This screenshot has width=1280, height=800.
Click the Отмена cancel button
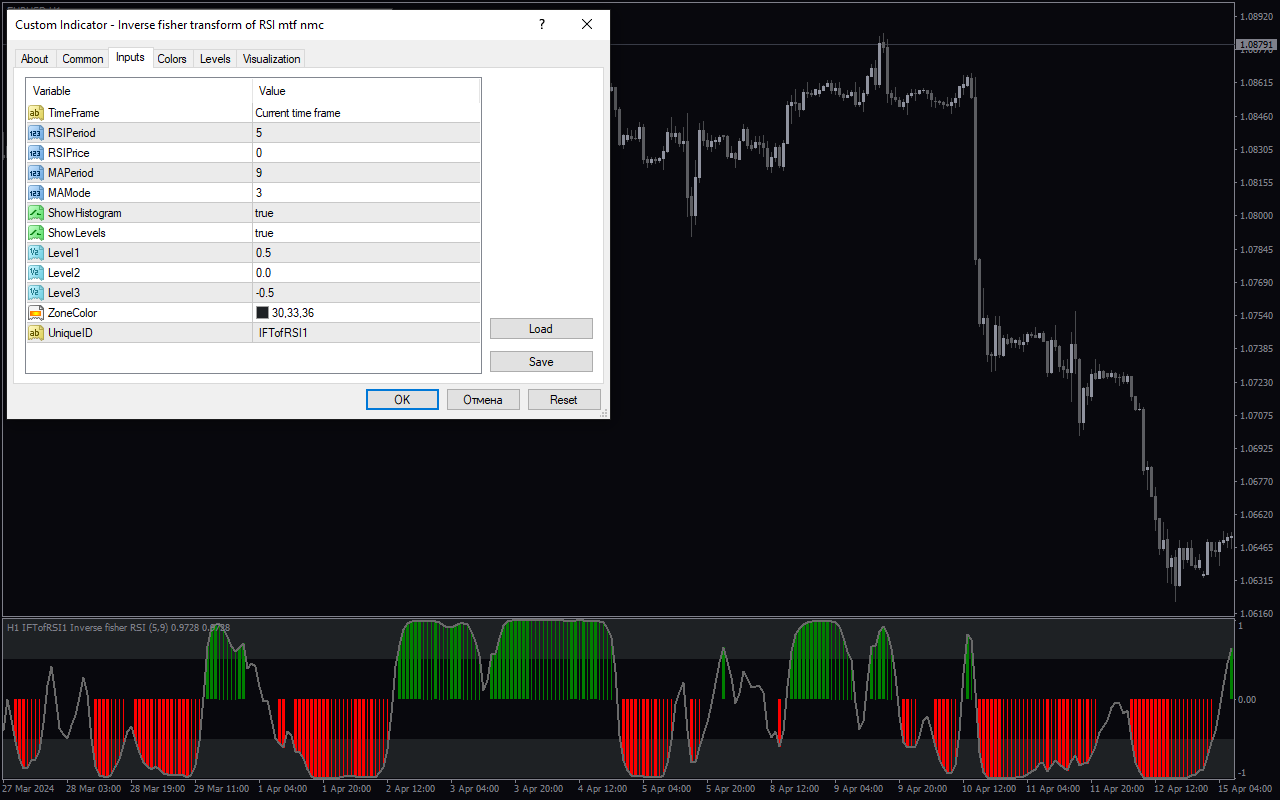pyautogui.click(x=483, y=400)
